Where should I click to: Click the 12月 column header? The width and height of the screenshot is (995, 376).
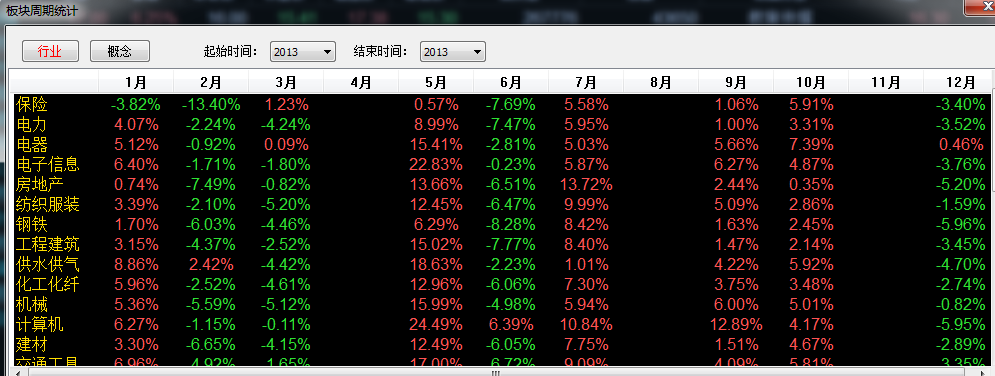[x=959, y=82]
